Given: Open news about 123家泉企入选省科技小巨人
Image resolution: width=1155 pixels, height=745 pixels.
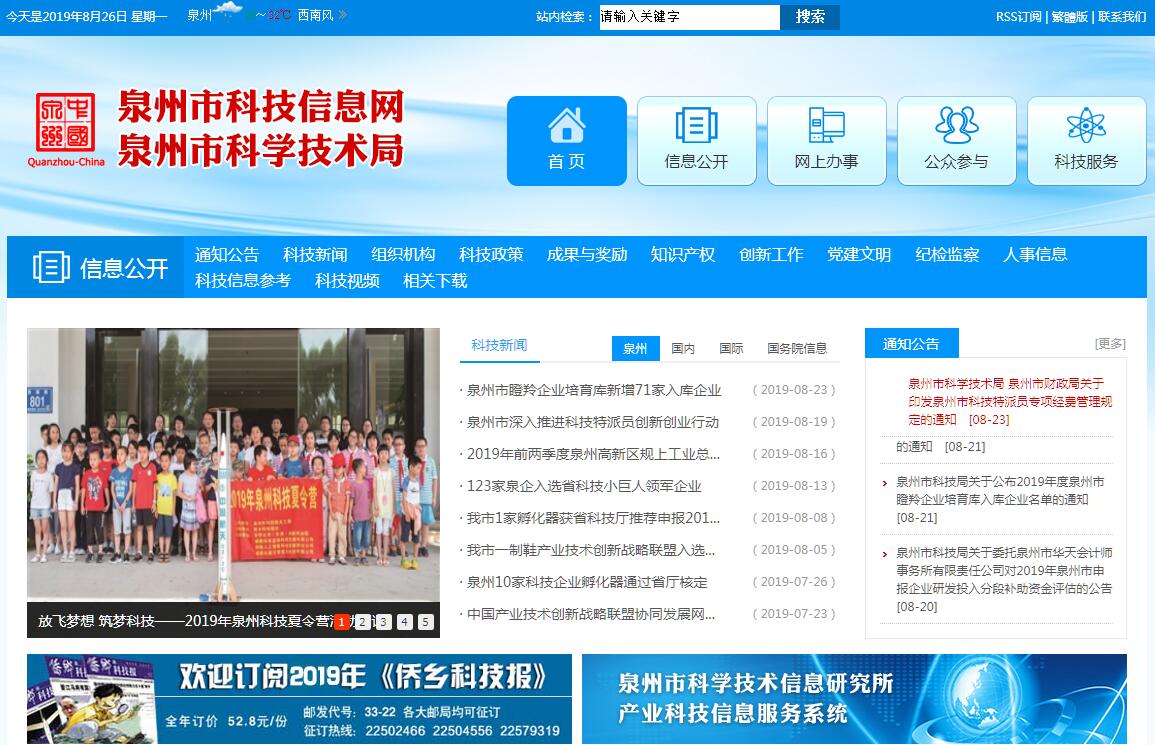Looking at the screenshot, I should coord(584,486).
